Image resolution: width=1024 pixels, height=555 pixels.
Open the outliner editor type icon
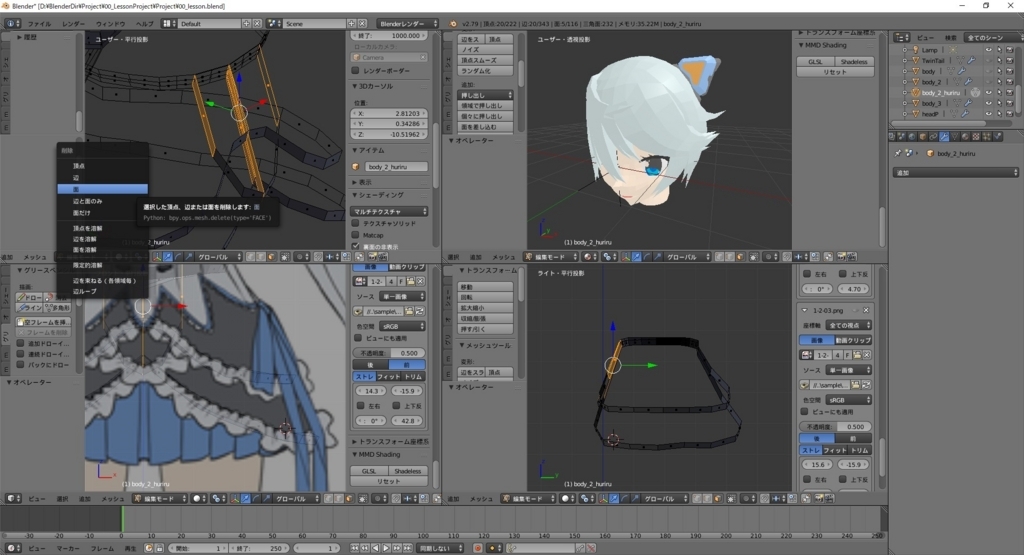click(901, 37)
